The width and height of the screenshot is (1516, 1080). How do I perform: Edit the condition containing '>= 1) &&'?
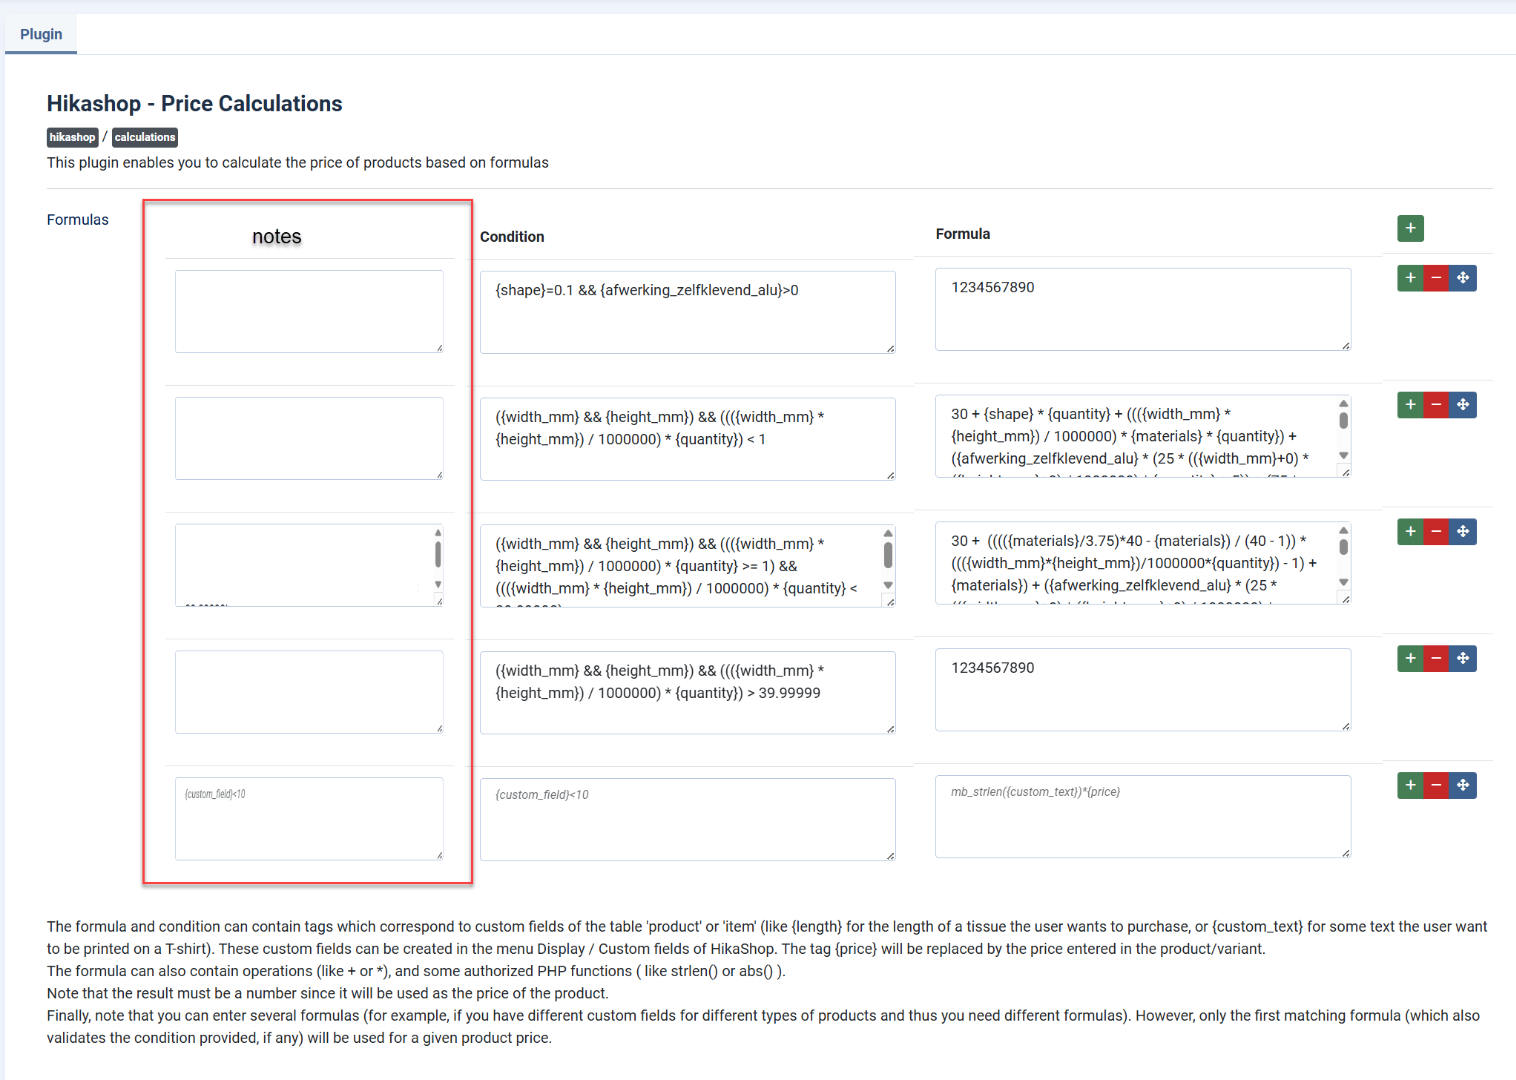[x=688, y=566]
